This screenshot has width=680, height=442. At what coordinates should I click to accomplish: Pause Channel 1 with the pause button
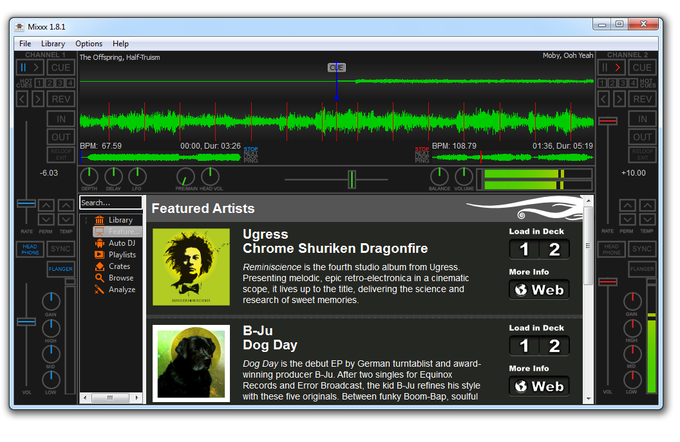pos(23,68)
